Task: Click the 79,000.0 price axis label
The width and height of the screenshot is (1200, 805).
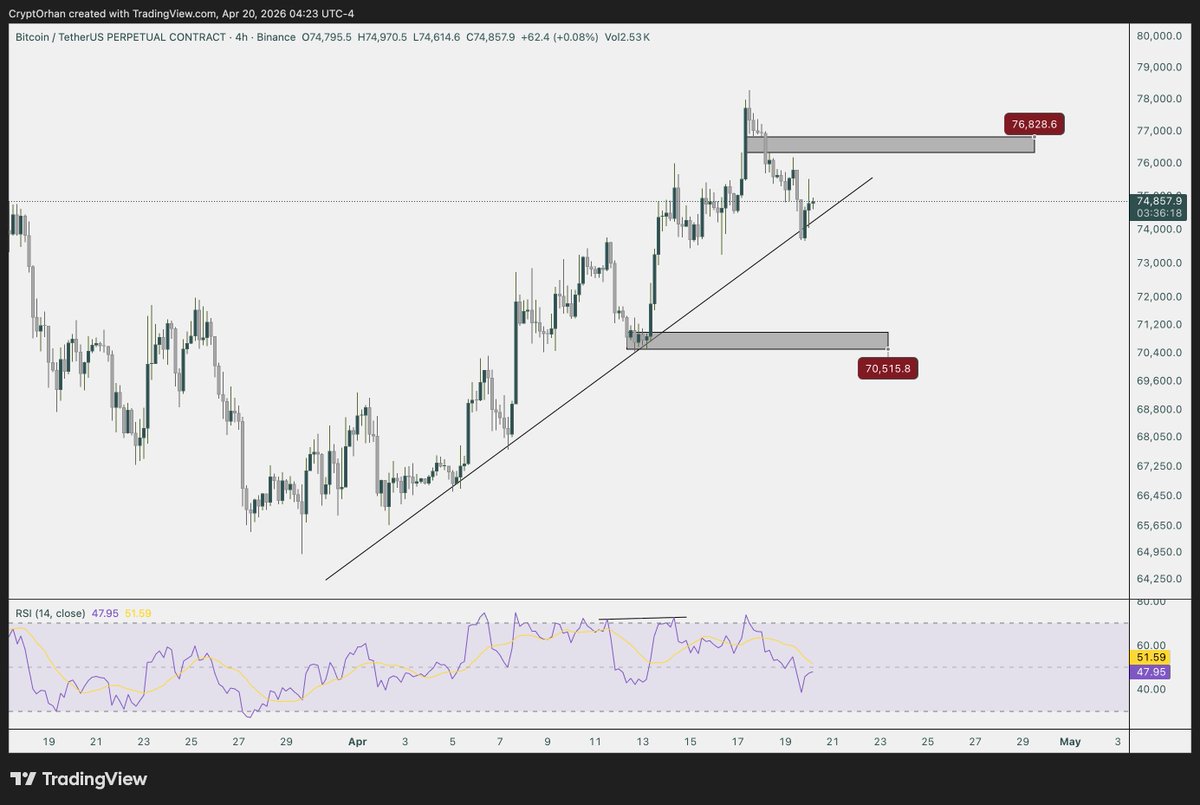Action: click(1160, 67)
